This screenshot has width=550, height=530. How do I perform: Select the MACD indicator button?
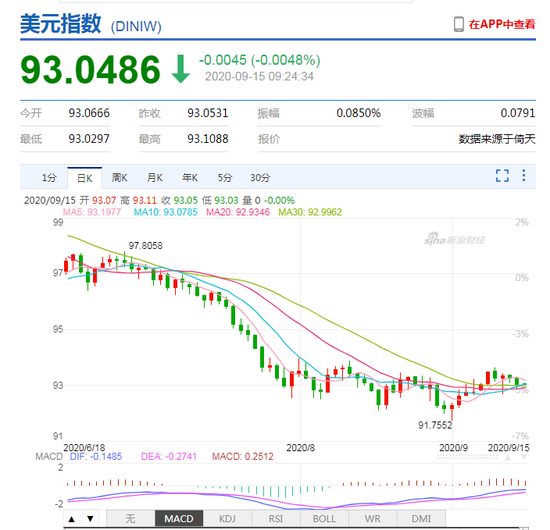pos(179,519)
